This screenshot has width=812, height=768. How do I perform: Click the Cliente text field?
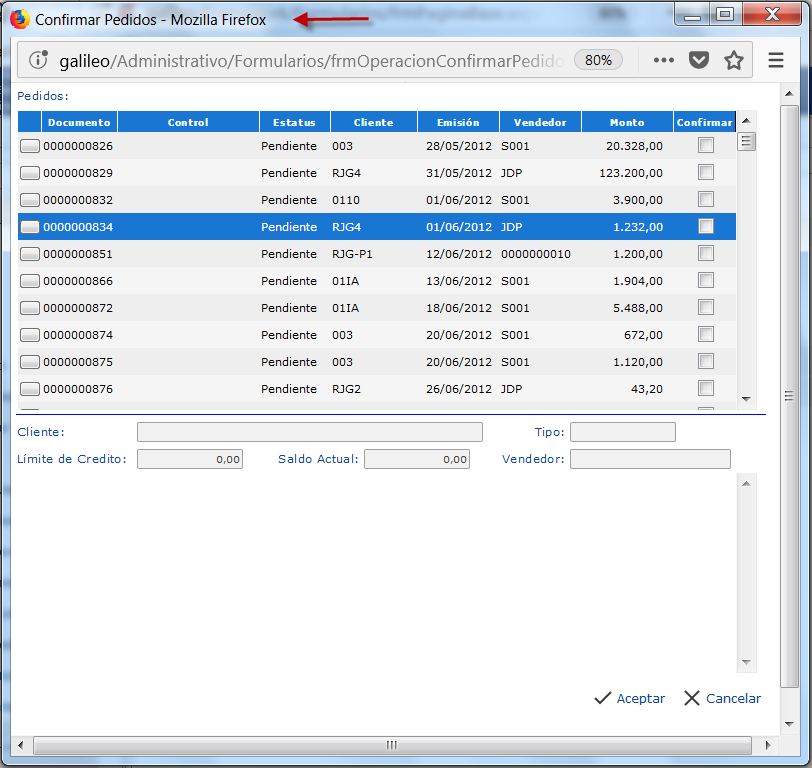(310, 432)
